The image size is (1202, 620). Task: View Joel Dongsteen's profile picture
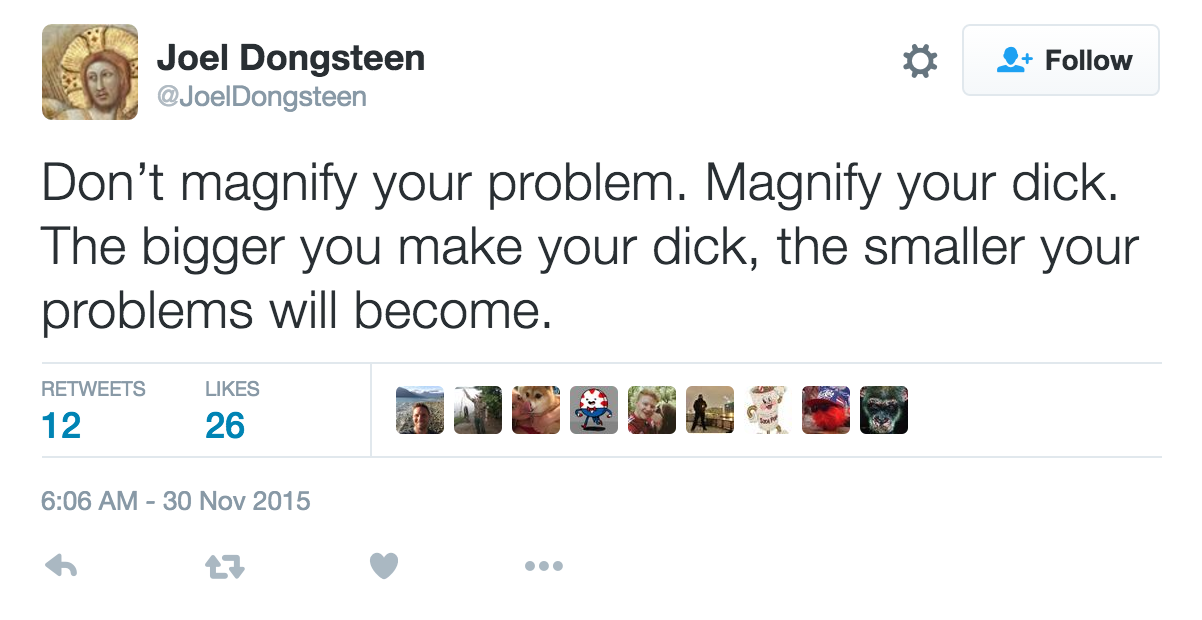click(x=90, y=72)
